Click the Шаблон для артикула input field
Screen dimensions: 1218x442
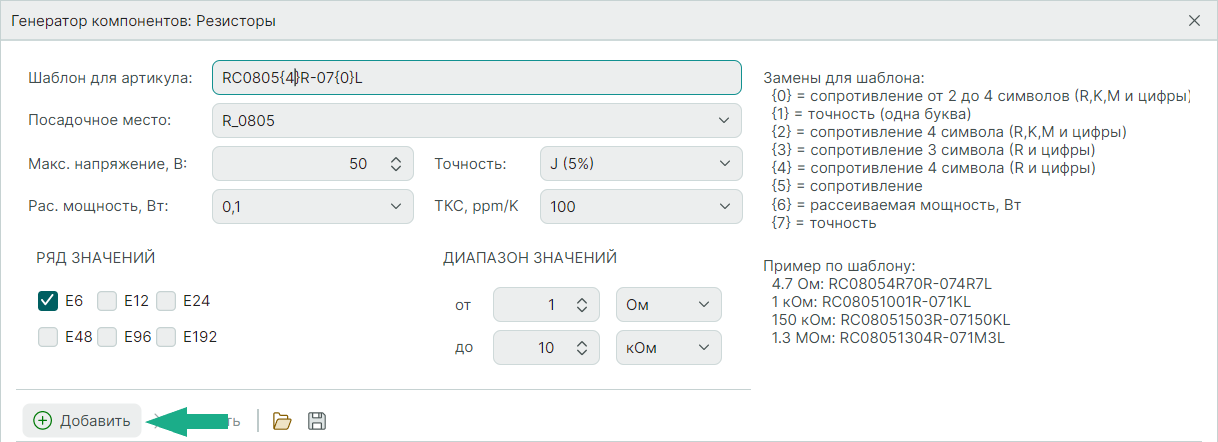click(x=476, y=77)
